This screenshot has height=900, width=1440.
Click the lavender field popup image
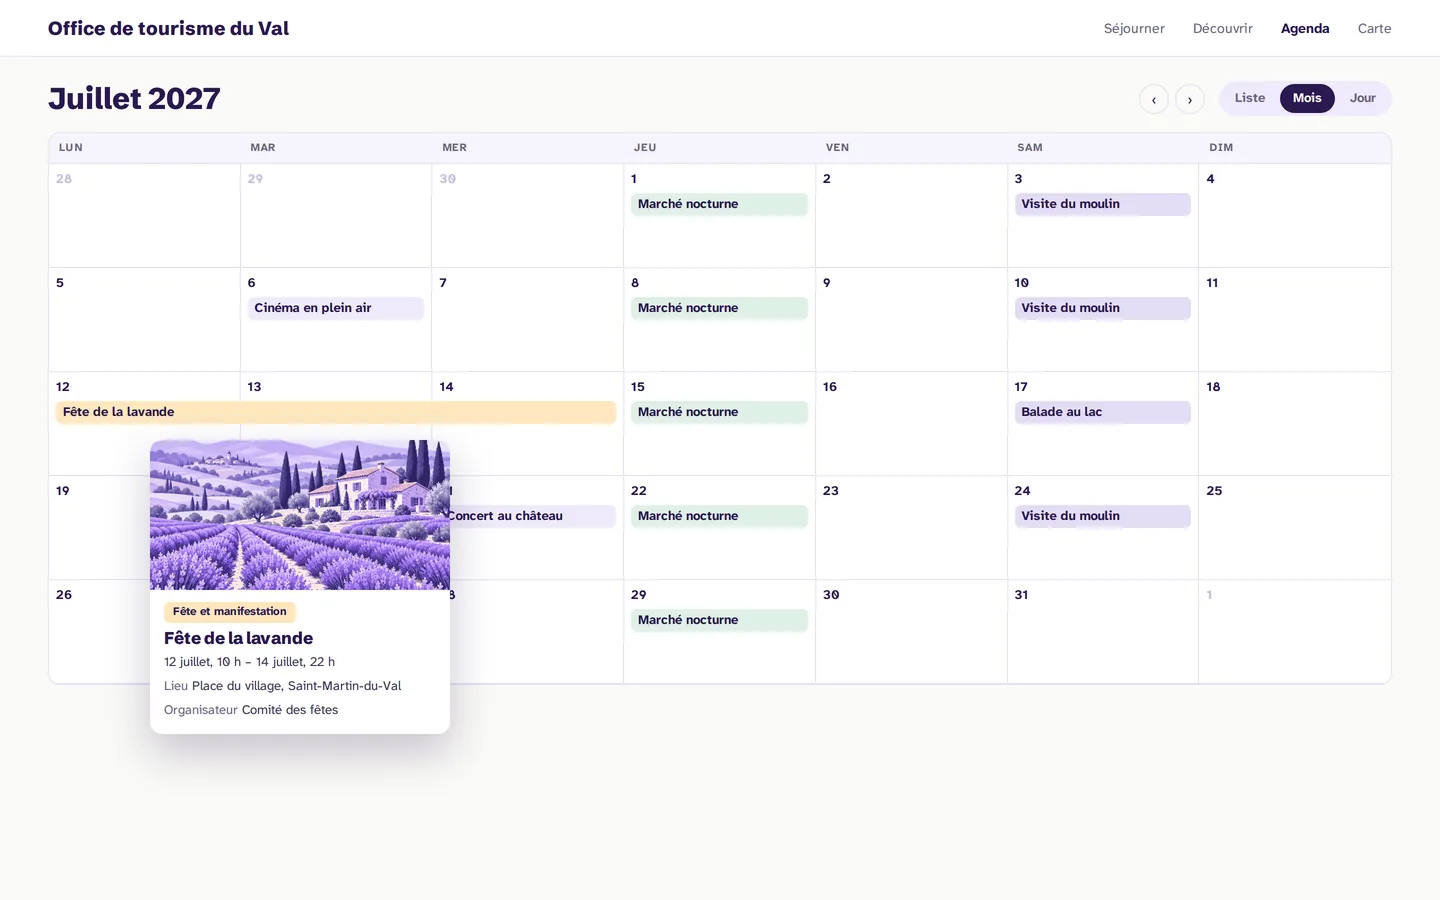click(300, 515)
